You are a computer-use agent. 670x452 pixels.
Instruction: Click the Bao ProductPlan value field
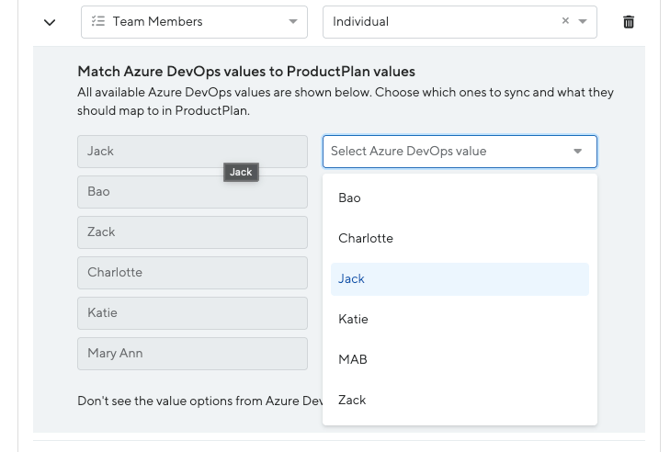click(192, 192)
